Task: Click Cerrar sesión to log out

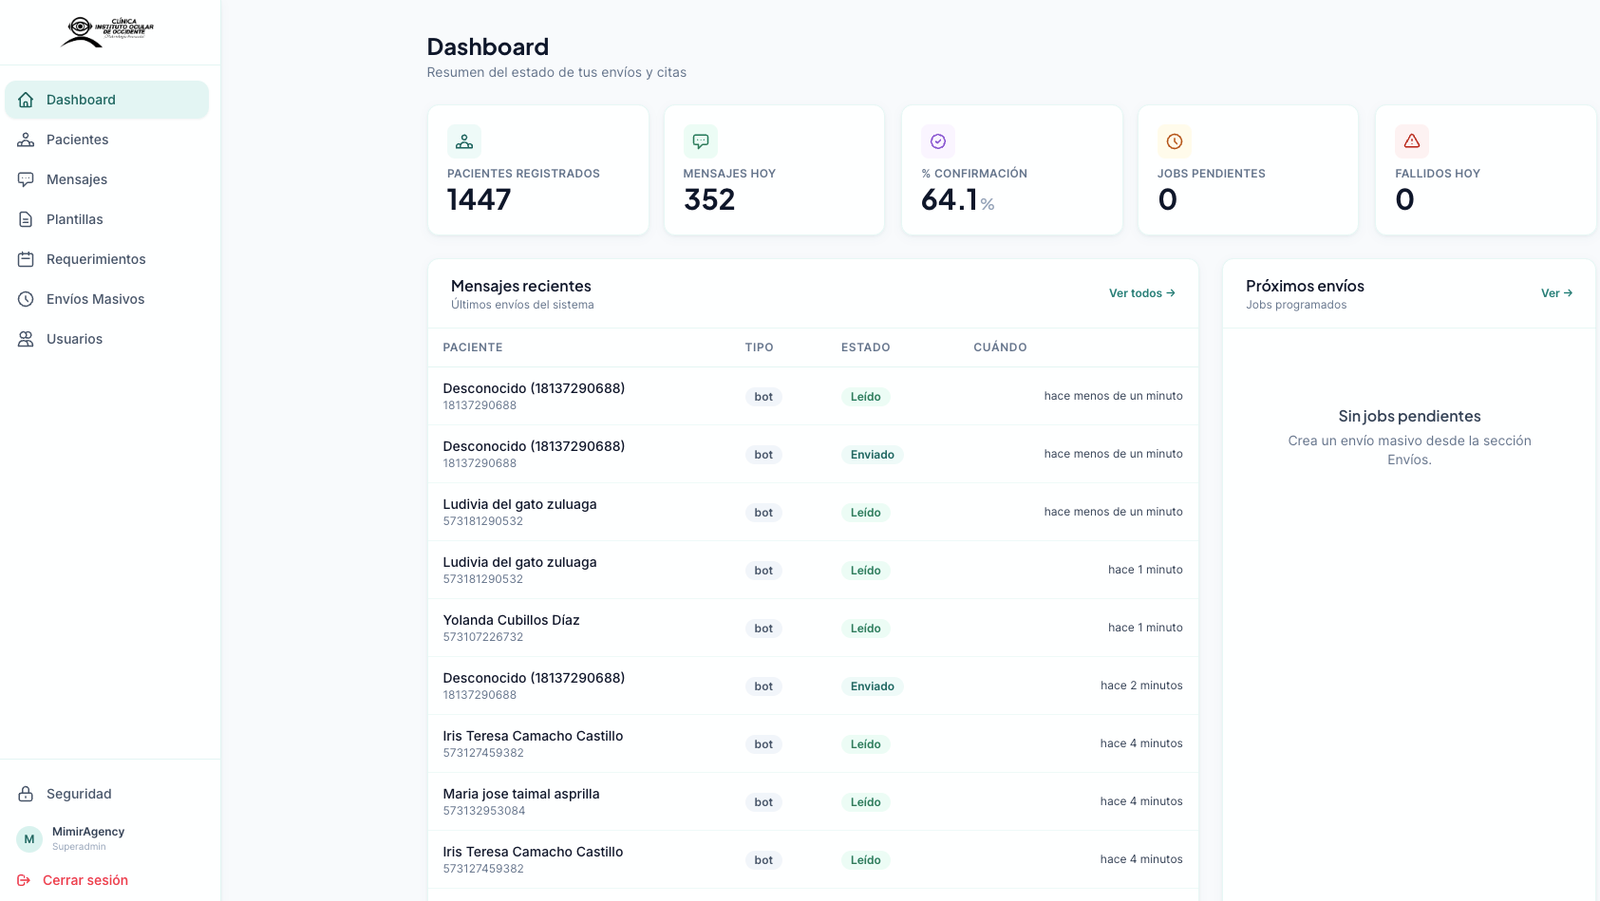Action: (85, 881)
